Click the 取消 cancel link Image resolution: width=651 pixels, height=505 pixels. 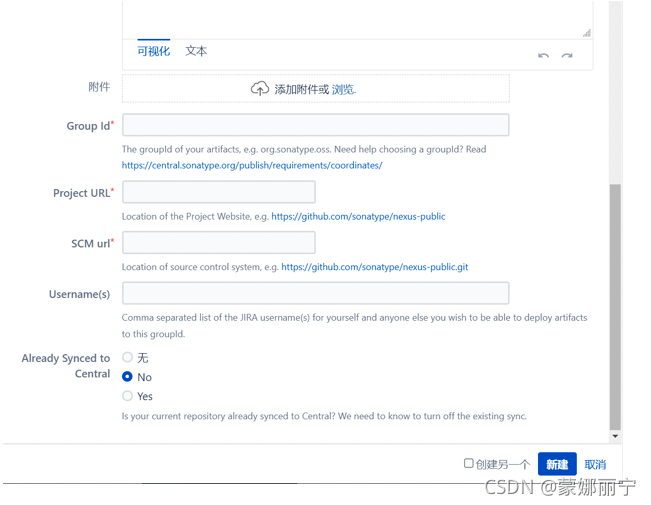coord(595,464)
